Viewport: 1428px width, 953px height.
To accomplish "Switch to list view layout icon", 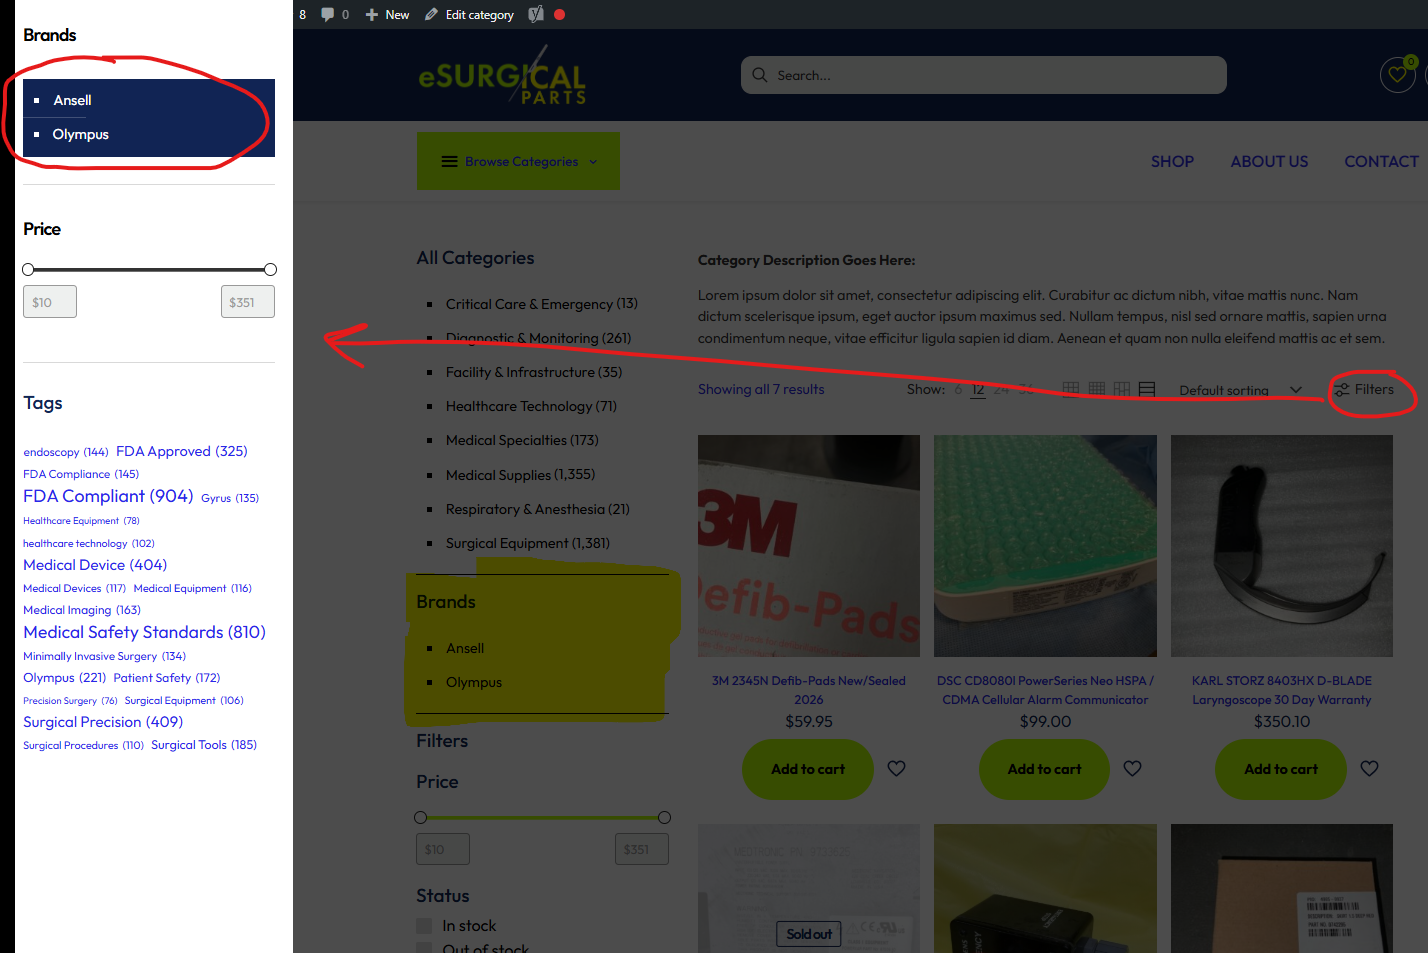I will pos(1147,389).
